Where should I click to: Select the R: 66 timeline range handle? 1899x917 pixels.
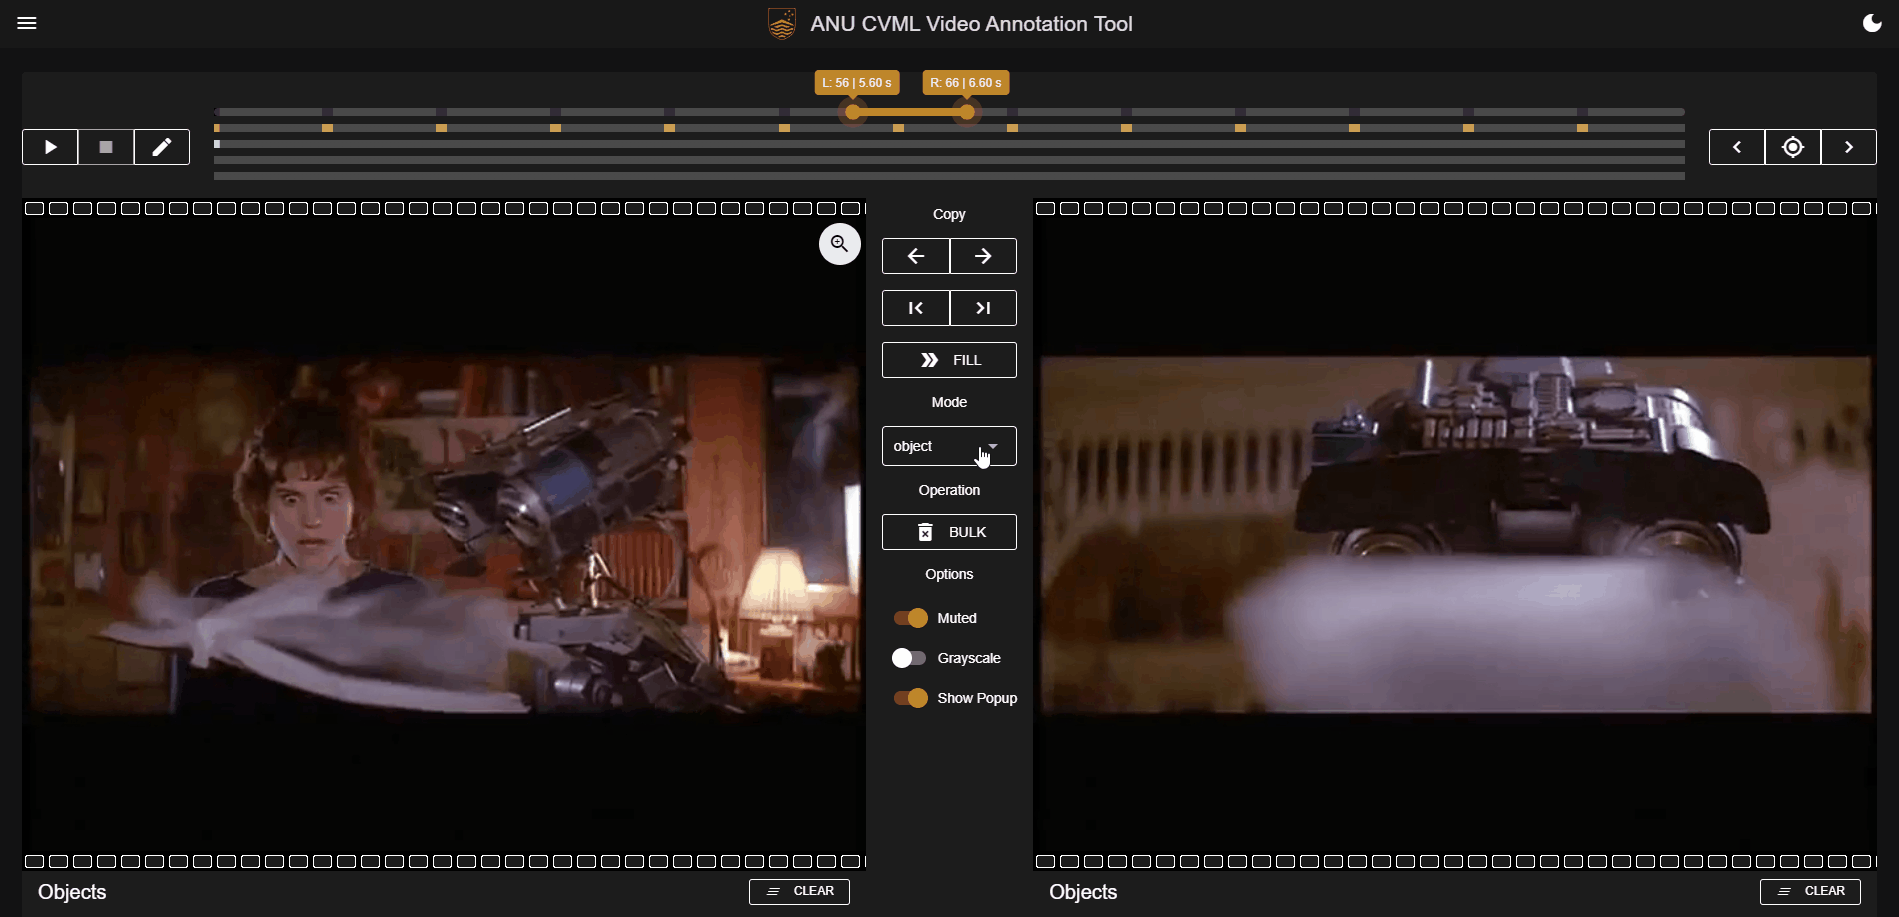click(967, 112)
